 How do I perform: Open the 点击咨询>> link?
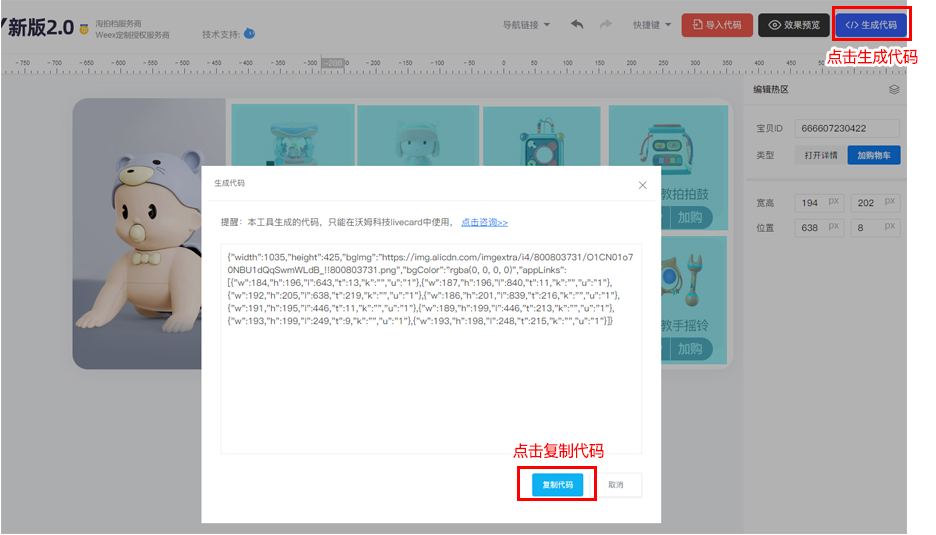[x=484, y=222]
